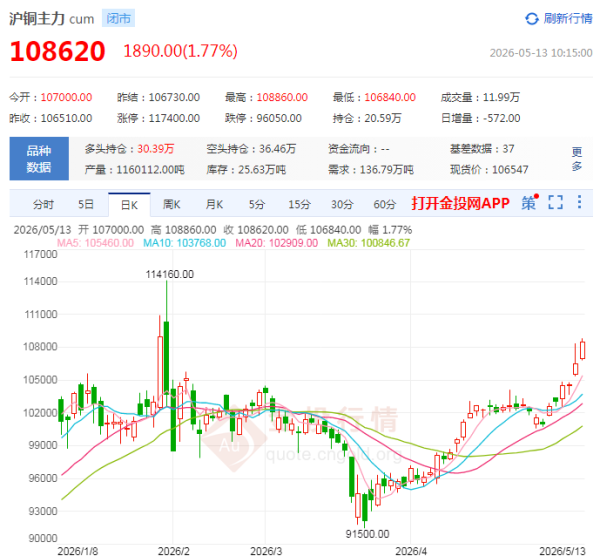Viewport: 600px width, 556px height.
Task: Switch to the 5日 tab
Action: point(86,204)
